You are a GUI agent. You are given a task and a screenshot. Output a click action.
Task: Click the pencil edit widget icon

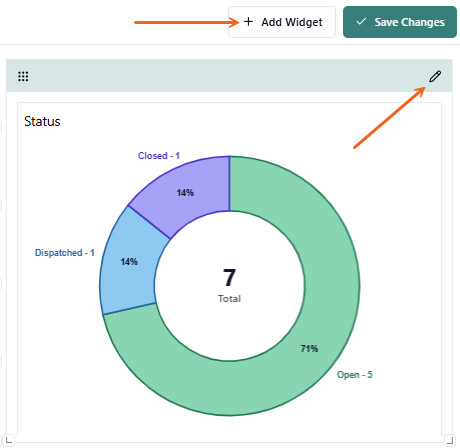point(435,76)
